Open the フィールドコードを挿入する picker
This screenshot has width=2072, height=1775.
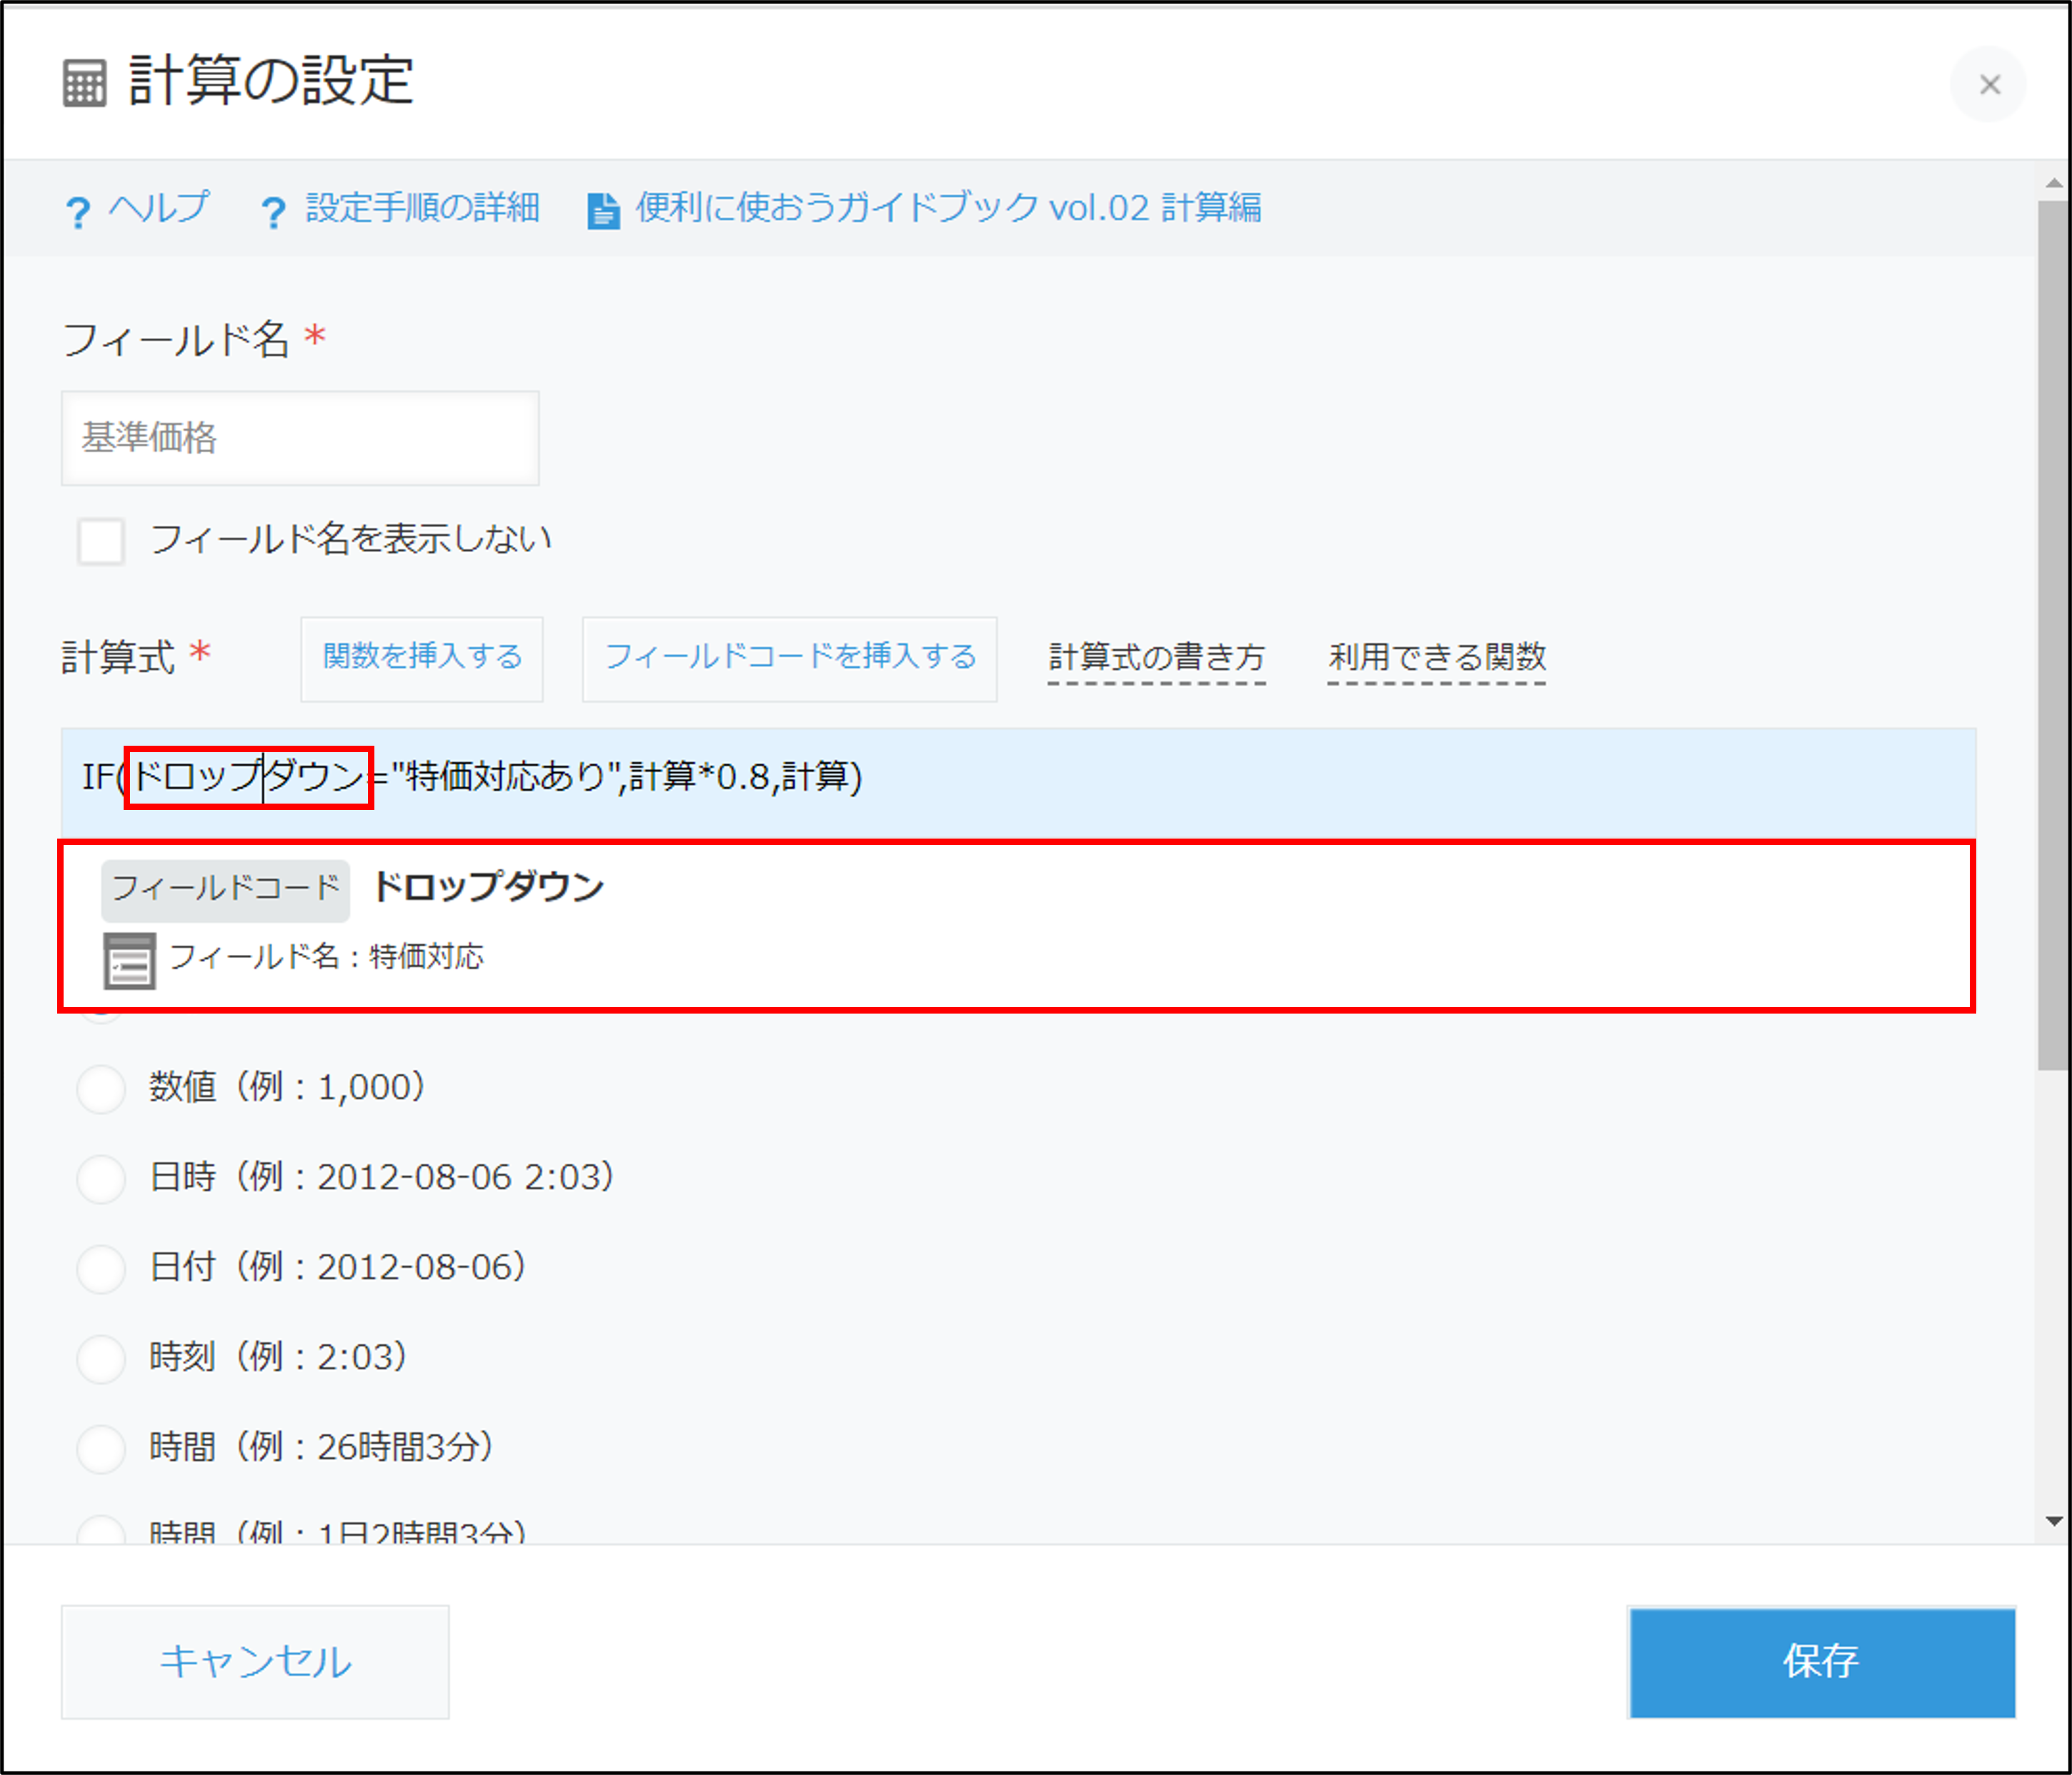788,660
